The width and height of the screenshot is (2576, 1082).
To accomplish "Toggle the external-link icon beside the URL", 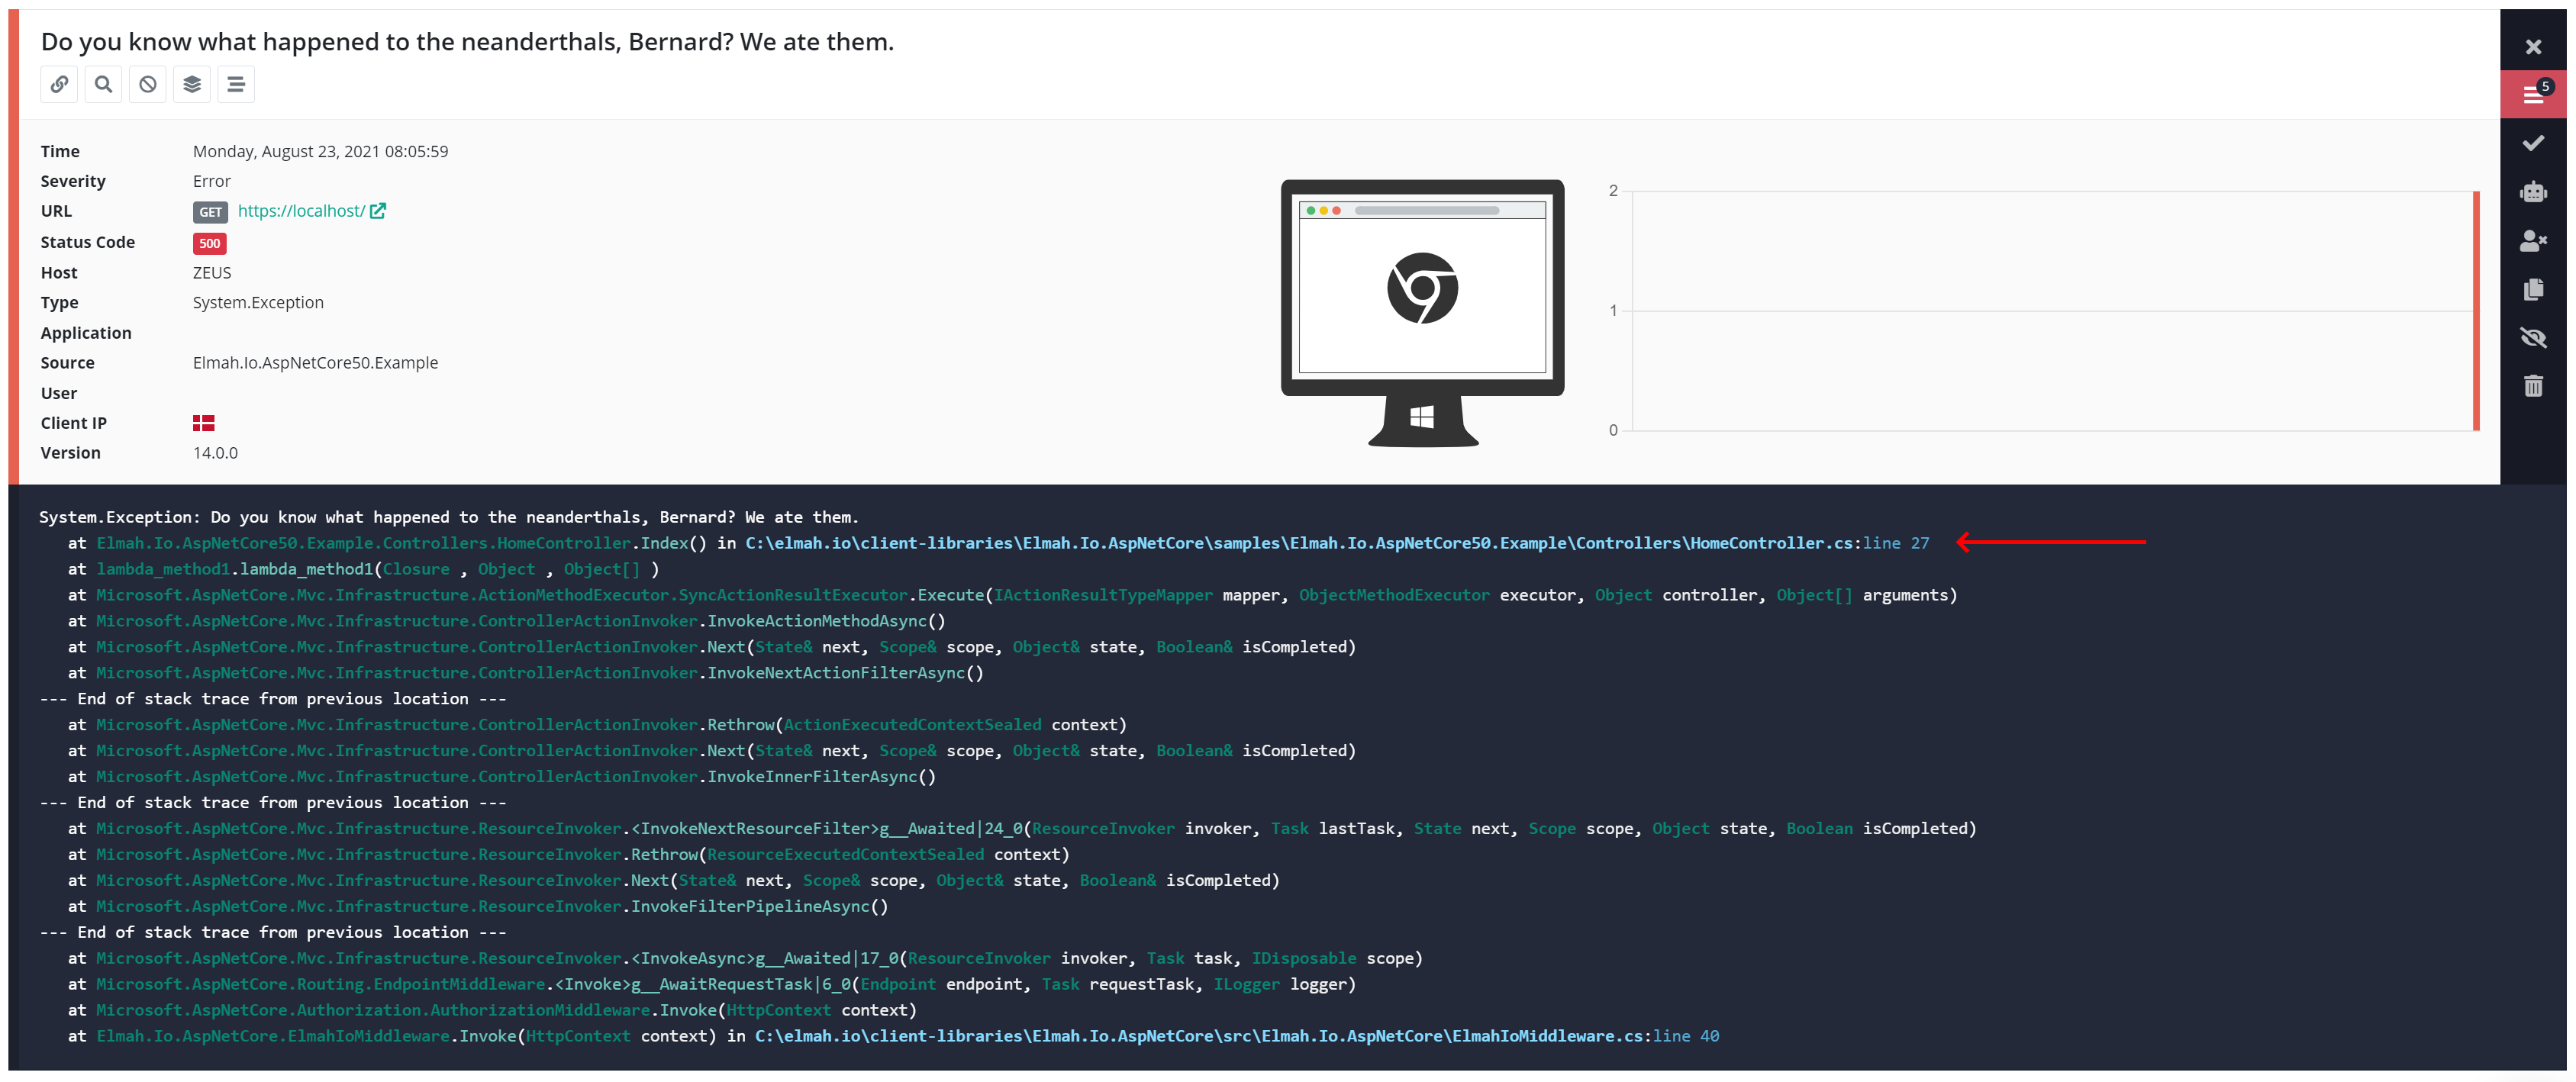I will coord(377,210).
